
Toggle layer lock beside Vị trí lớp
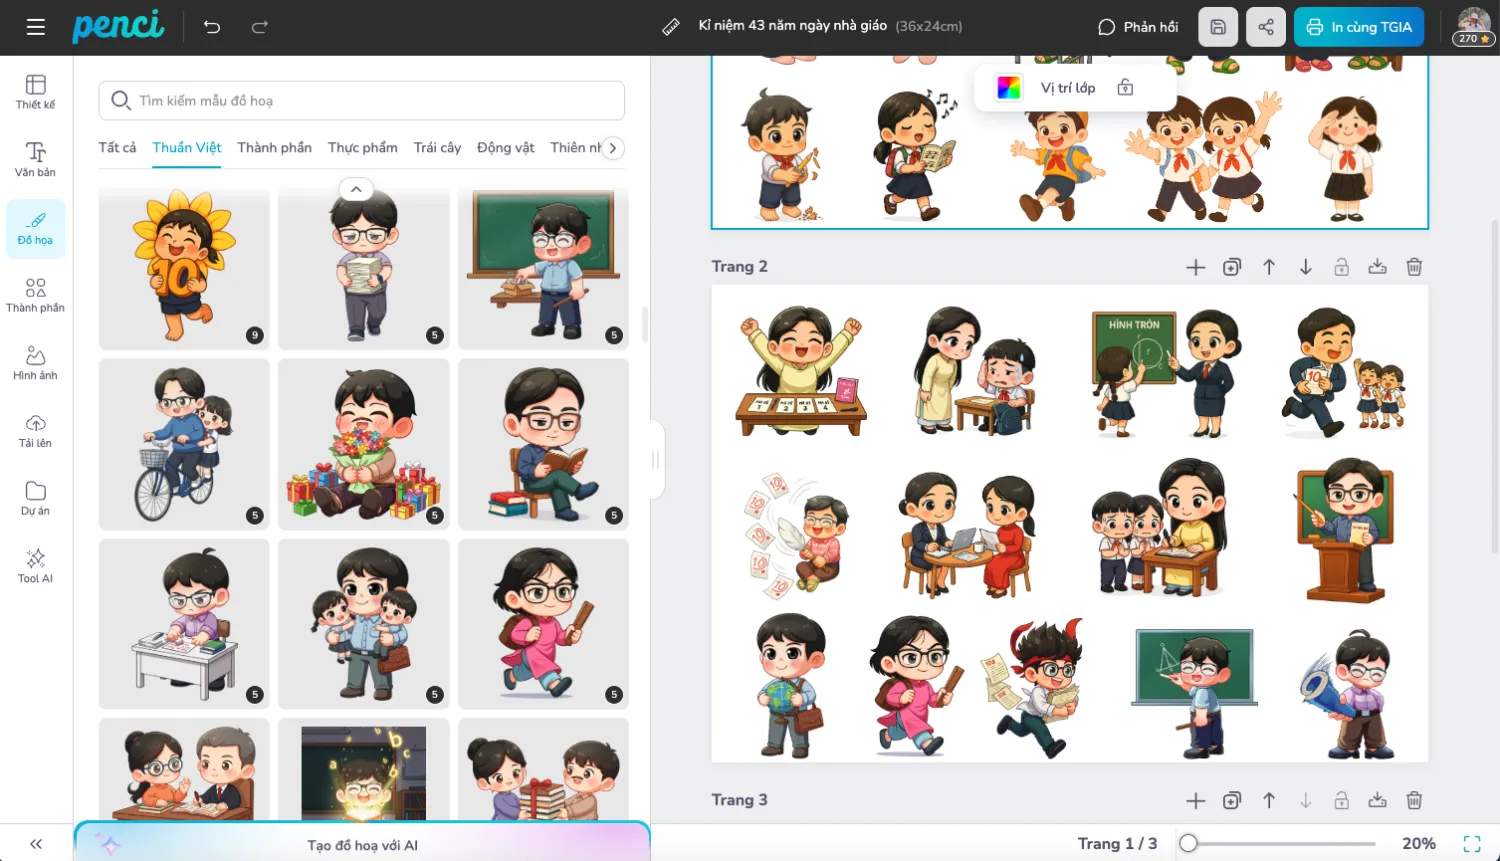pyautogui.click(x=1125, y=88)
